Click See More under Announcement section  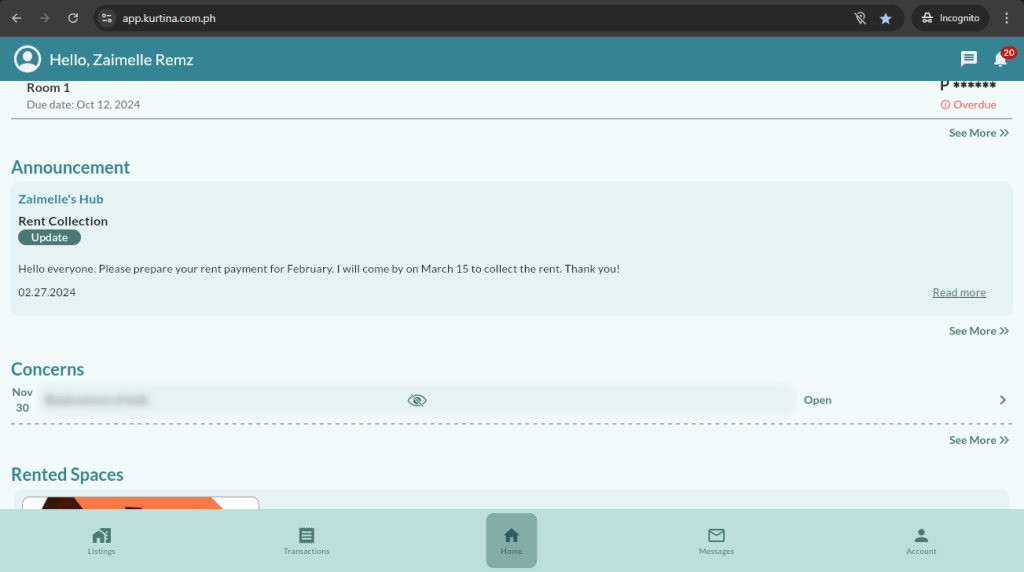[978, 331]
